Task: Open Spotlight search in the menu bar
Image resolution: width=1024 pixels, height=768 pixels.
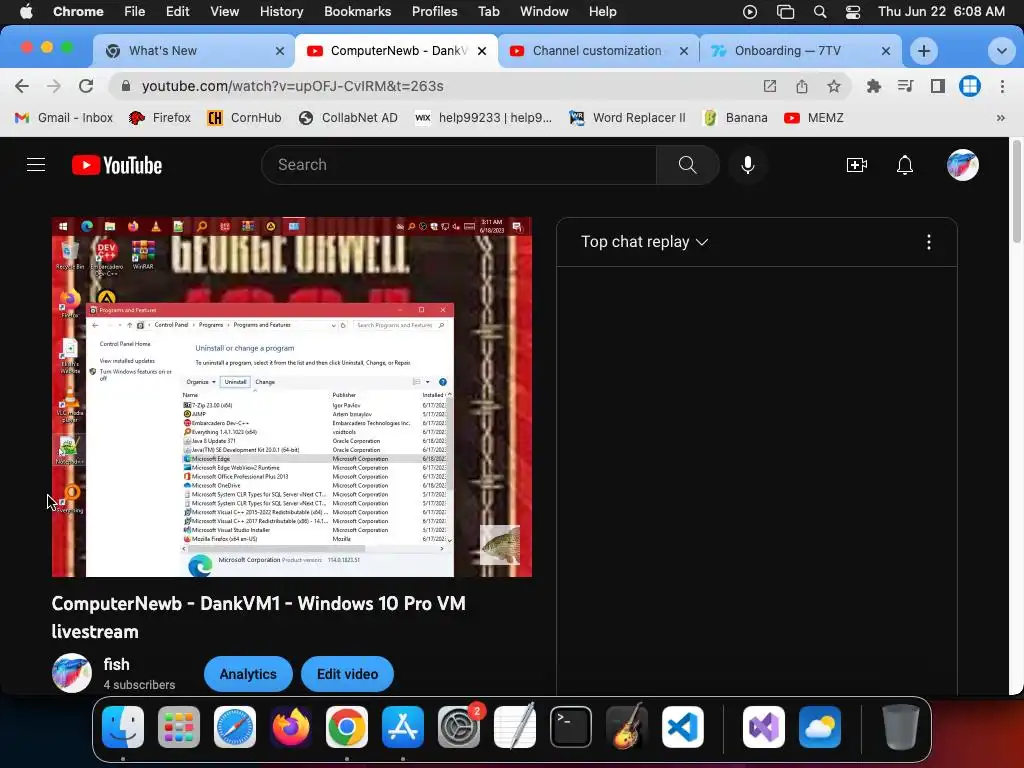Action: tap(820, 12)
